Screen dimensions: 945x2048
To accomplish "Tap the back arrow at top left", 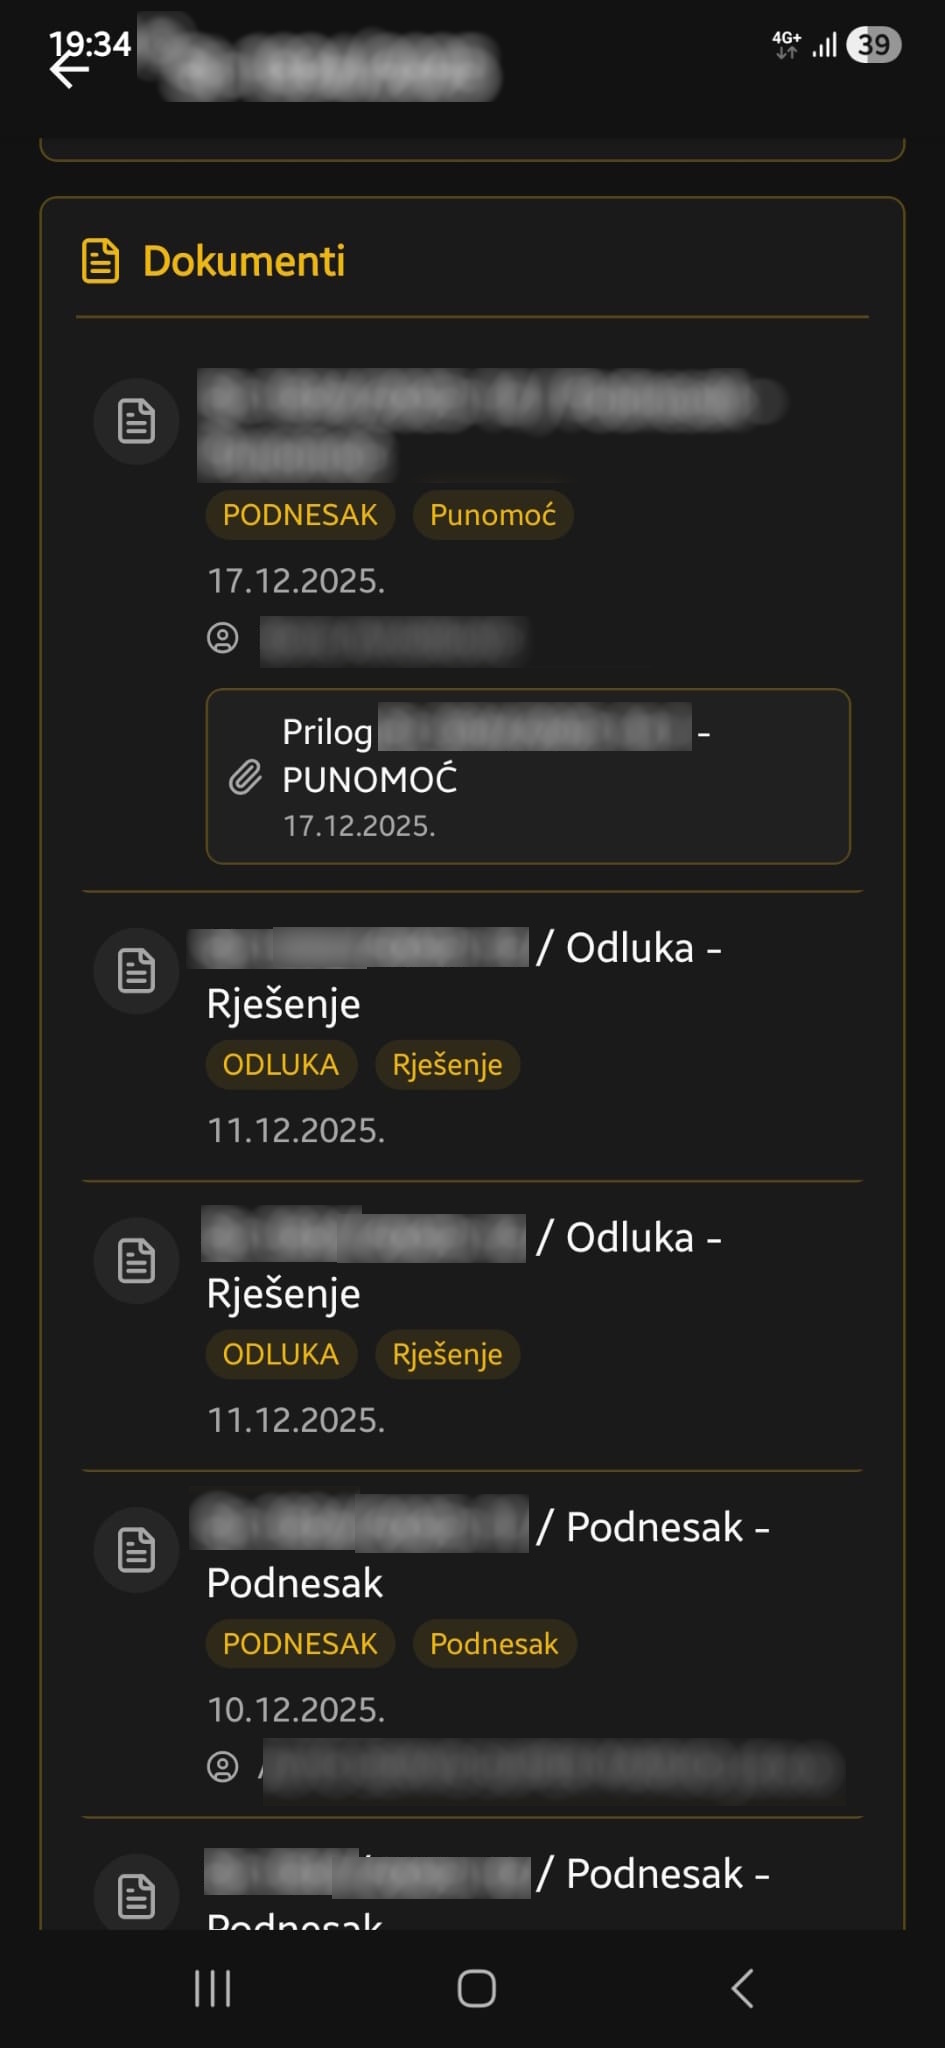I will (70, 70).
